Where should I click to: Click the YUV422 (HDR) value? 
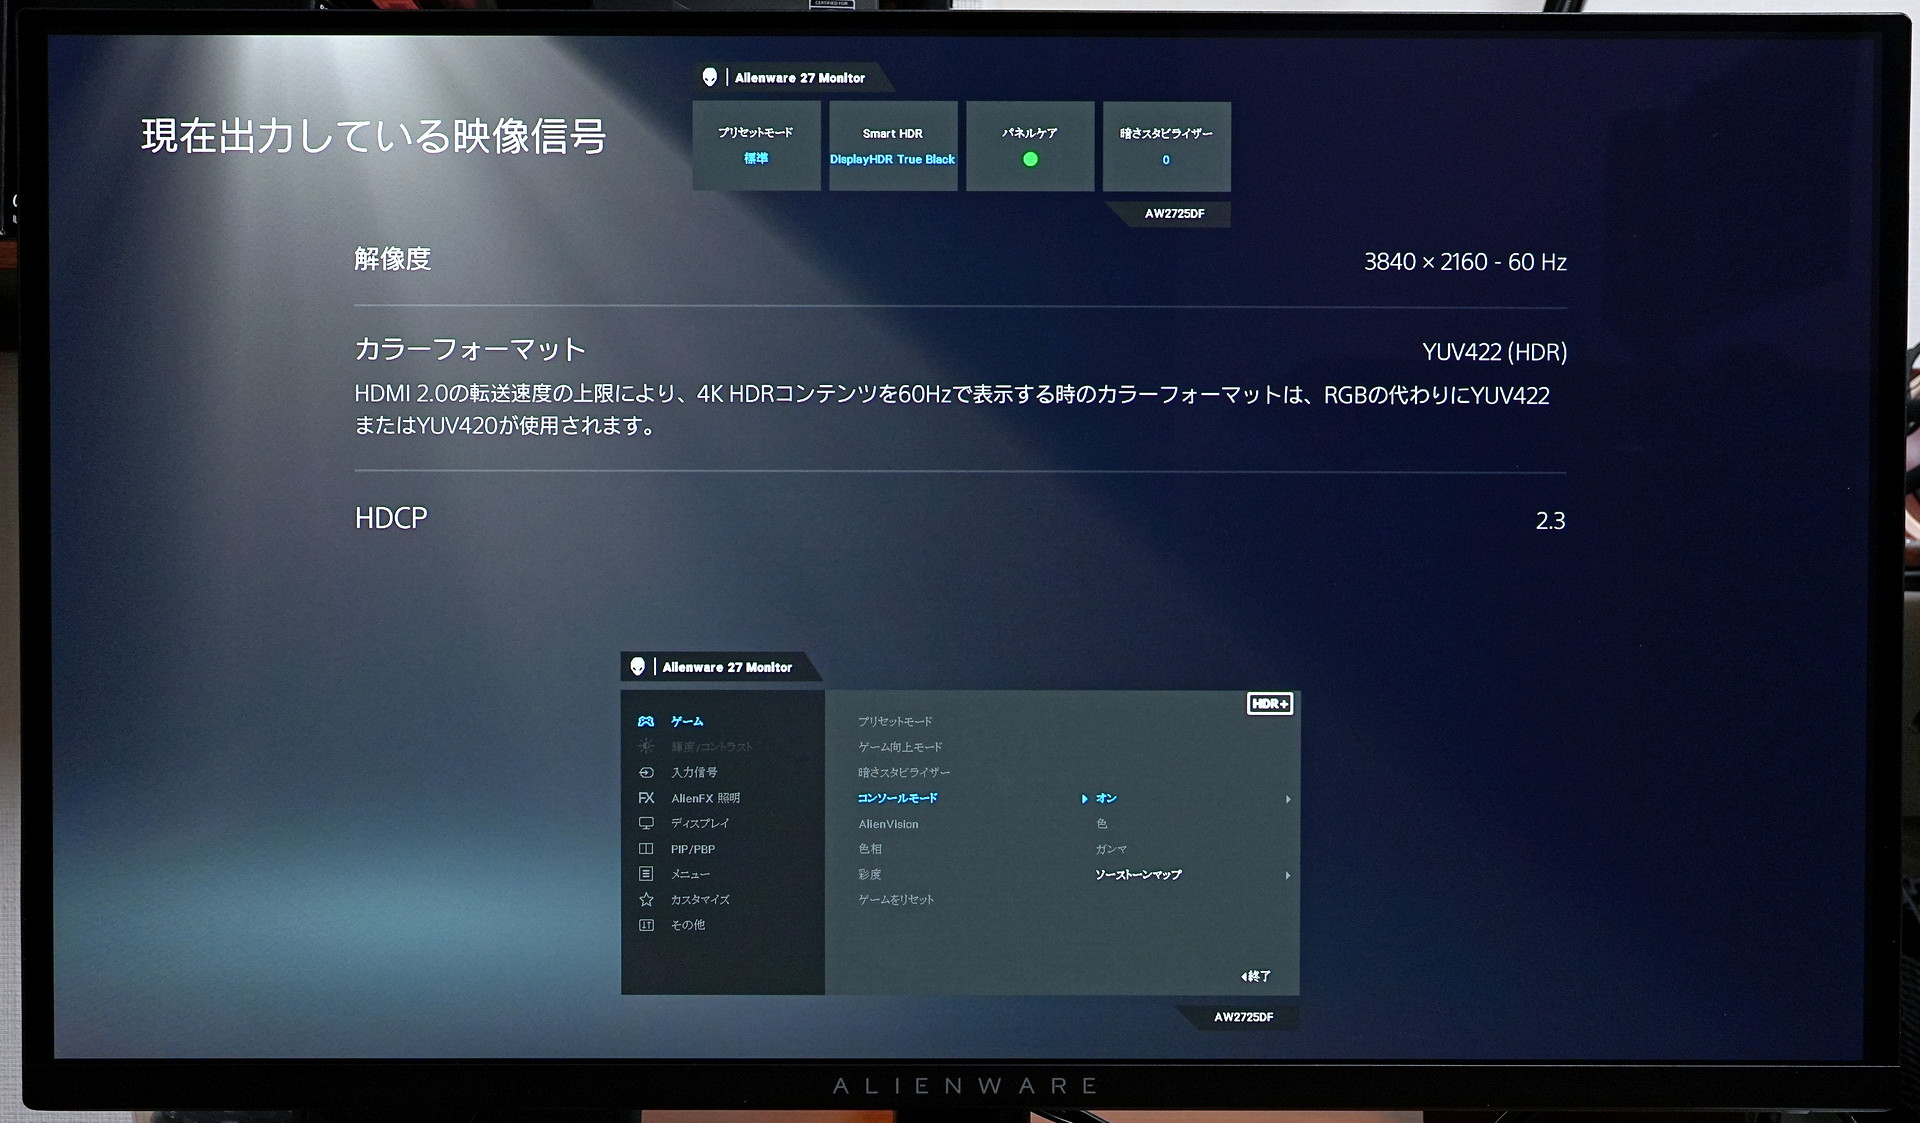[x=1494, y=352]
